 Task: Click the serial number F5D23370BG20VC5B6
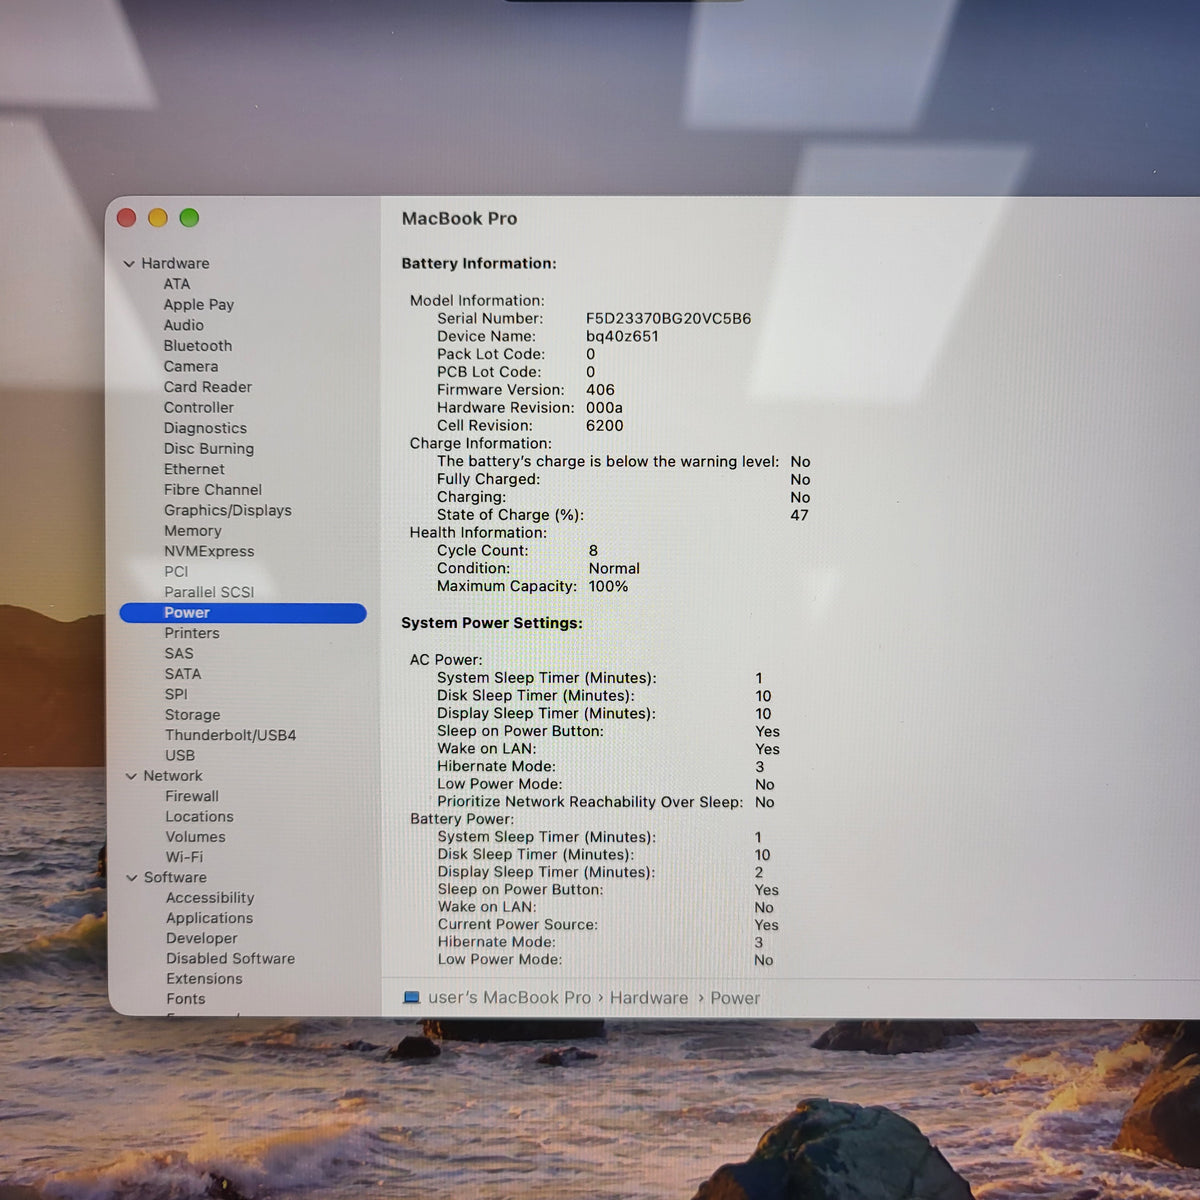tap(668, 319)
